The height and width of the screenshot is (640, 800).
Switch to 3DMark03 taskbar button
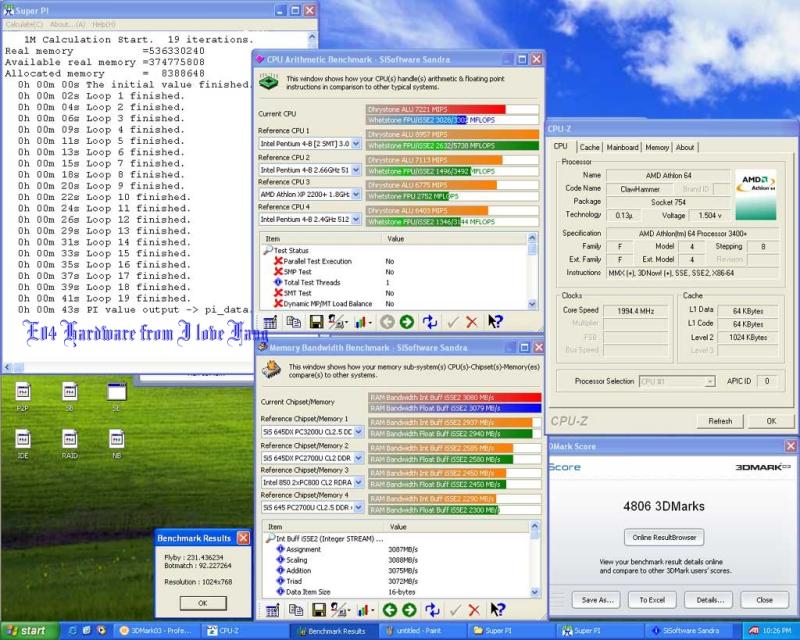[155, 631]
